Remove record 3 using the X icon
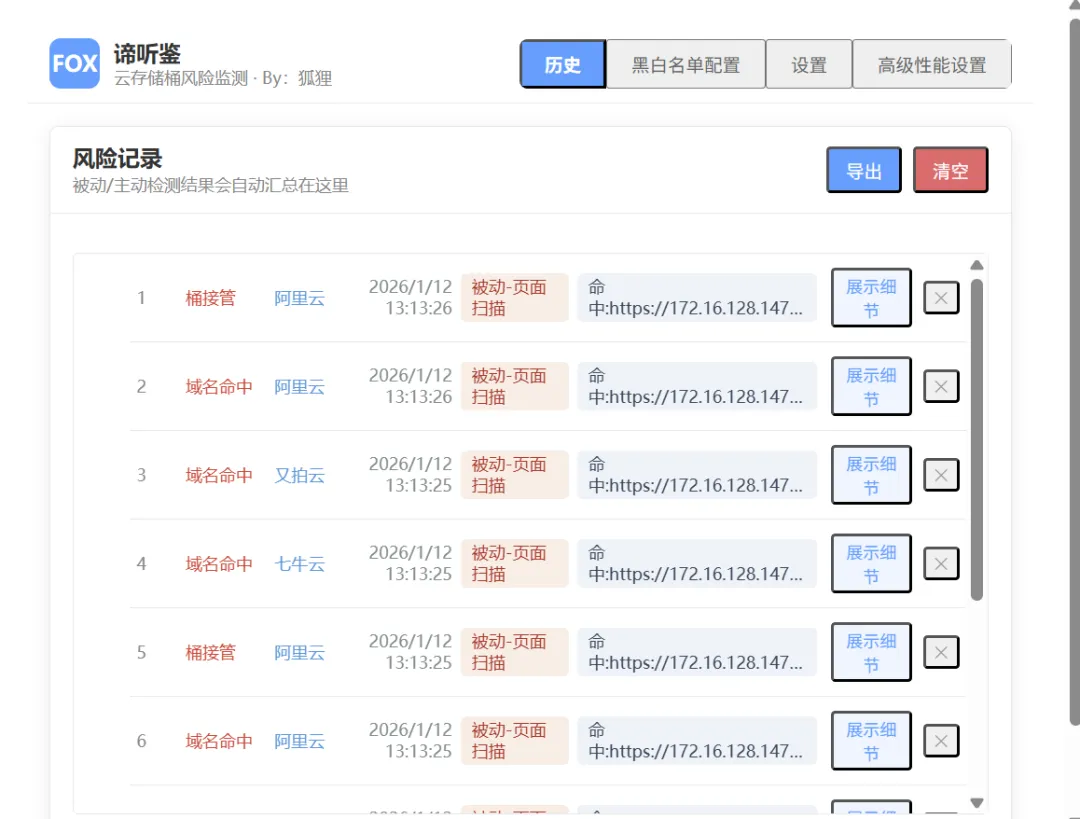The height and width of the screenshot is (819, 1080). click(941, 475)
